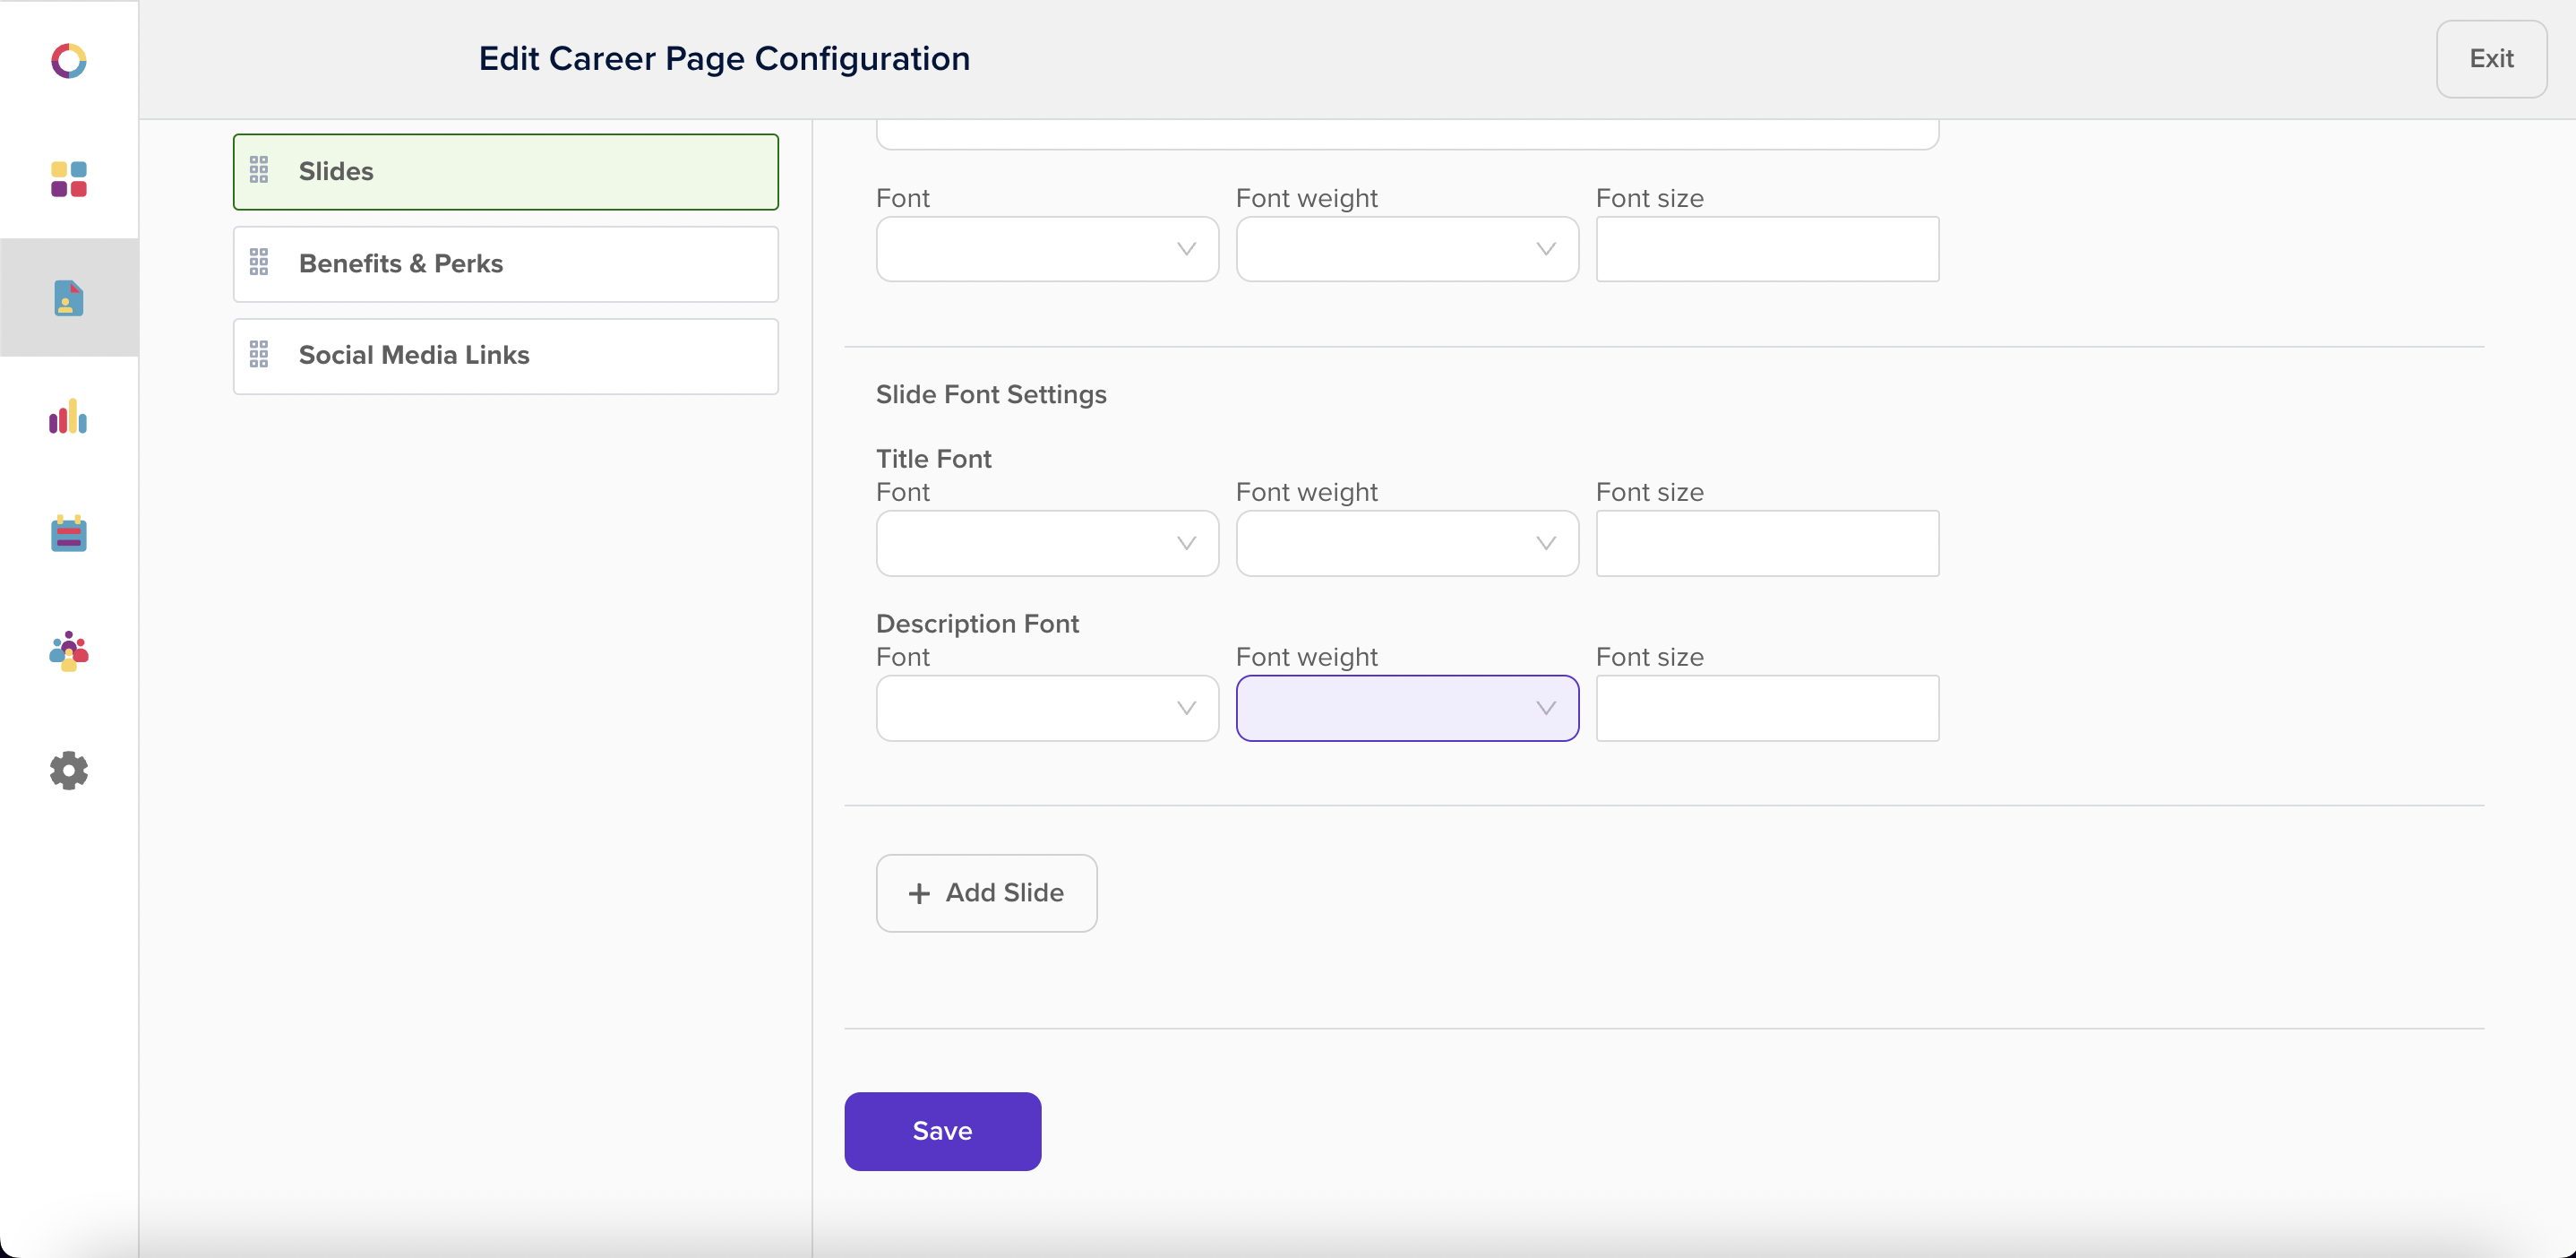Open the dashboard grid icon in sidebar
Viewport: 2576px width, 1258px height.
pos(69,179)
